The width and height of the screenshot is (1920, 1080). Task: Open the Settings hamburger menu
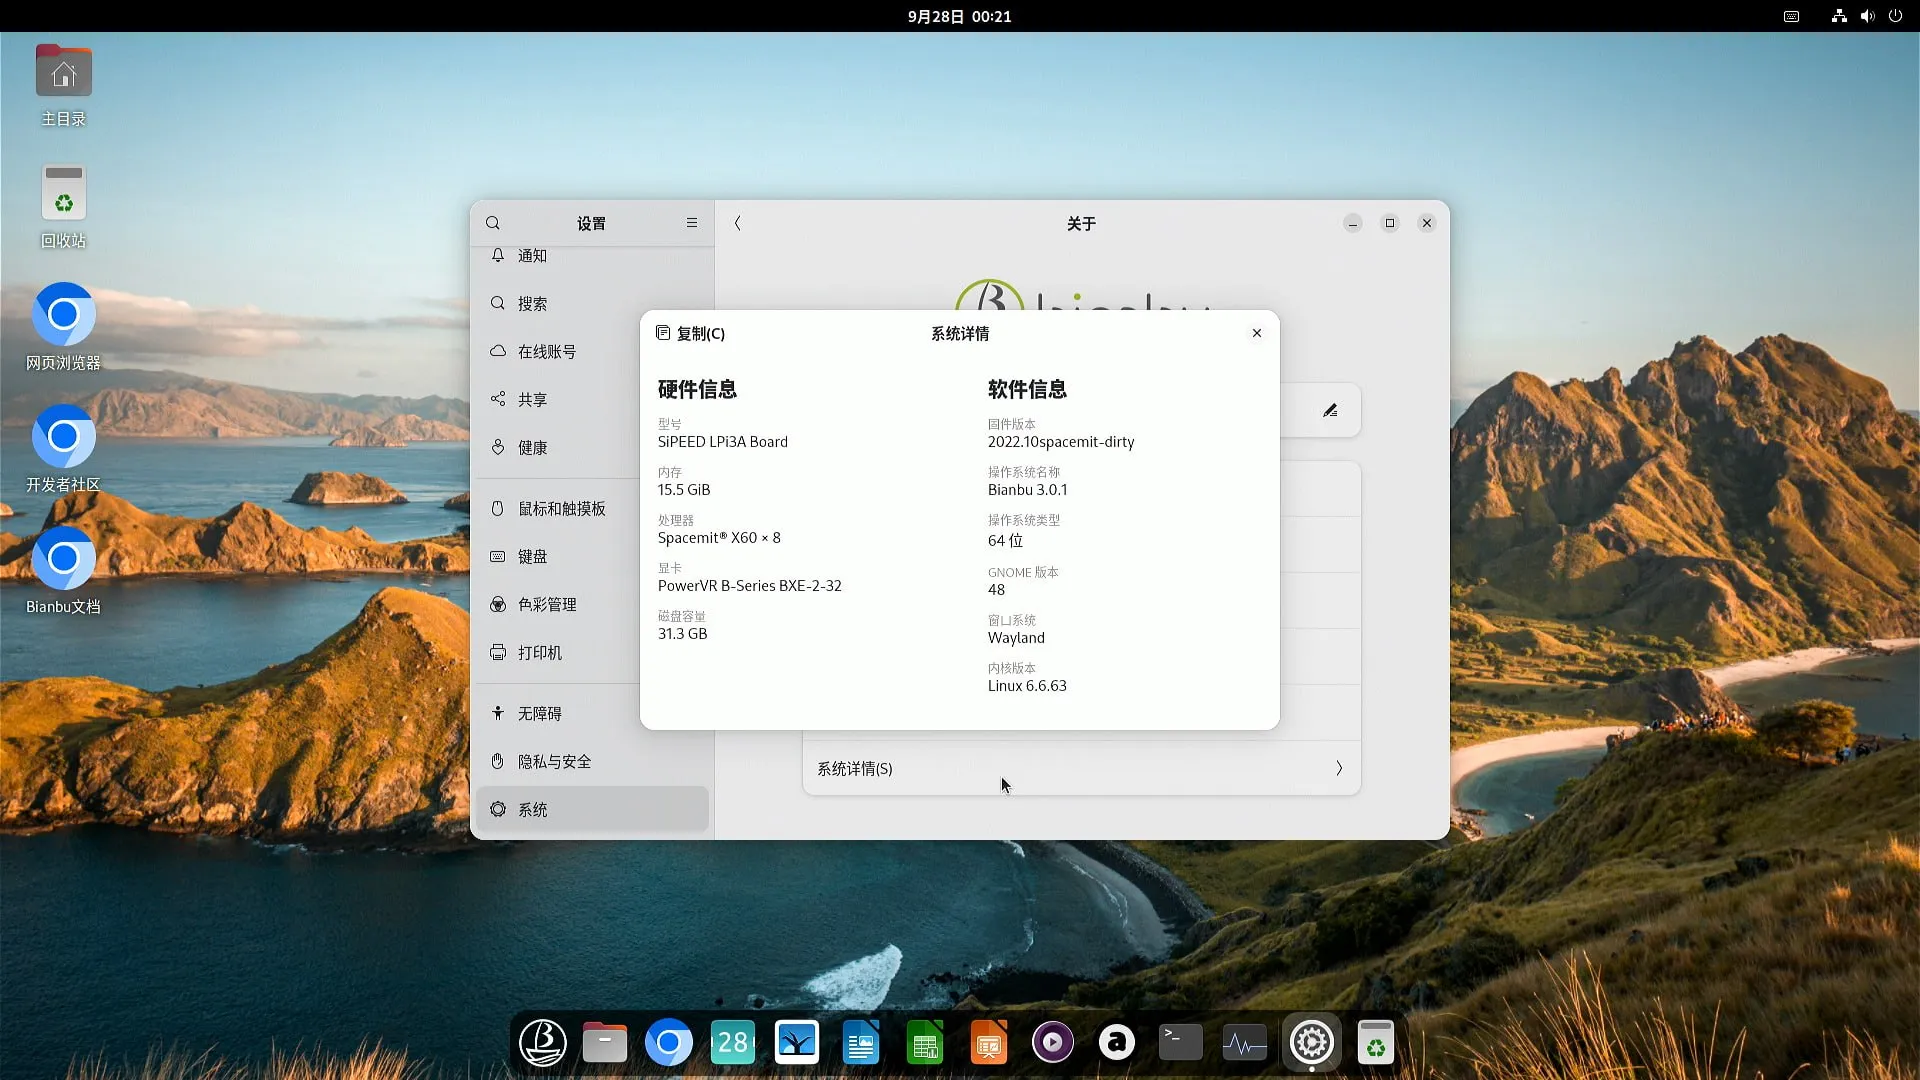[x=691, y=223]
